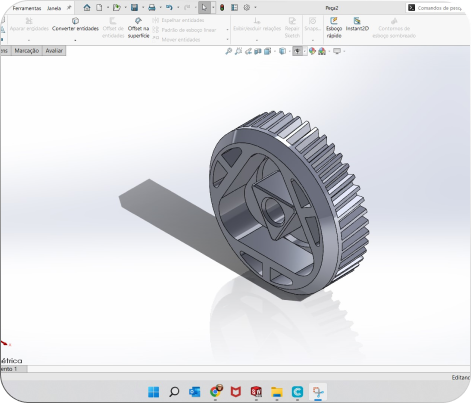Click the Espelhar entidades button
Image resolution: width=472 pixels, height=403 pixels.
[179, 20]
